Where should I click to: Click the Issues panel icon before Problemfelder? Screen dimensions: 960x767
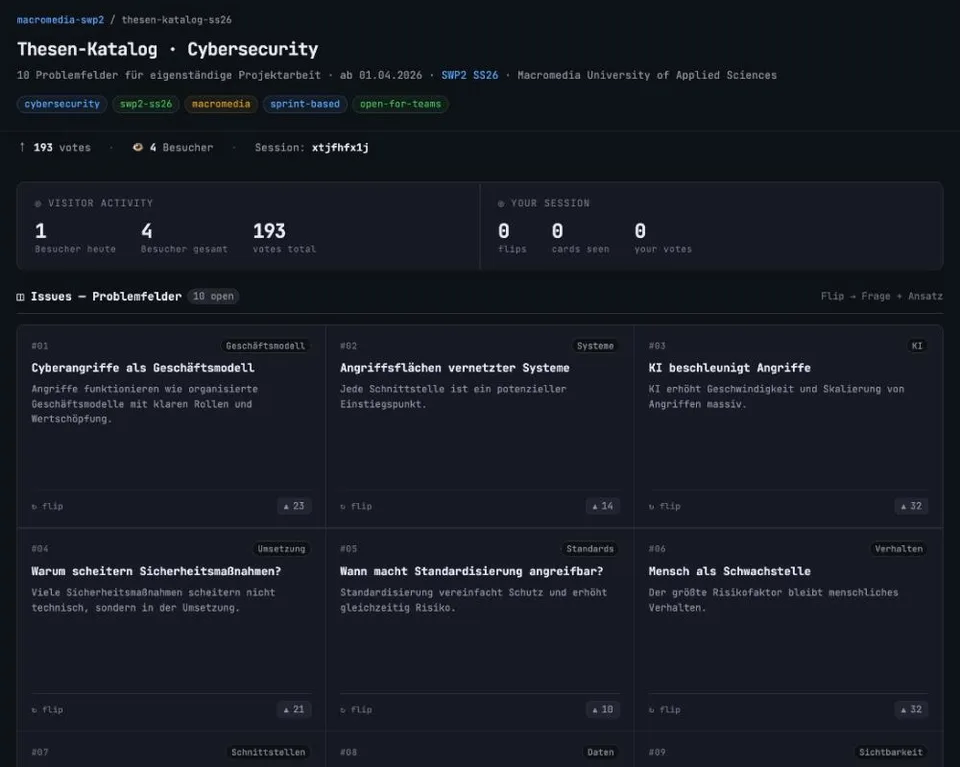click(x=20, y=297)
